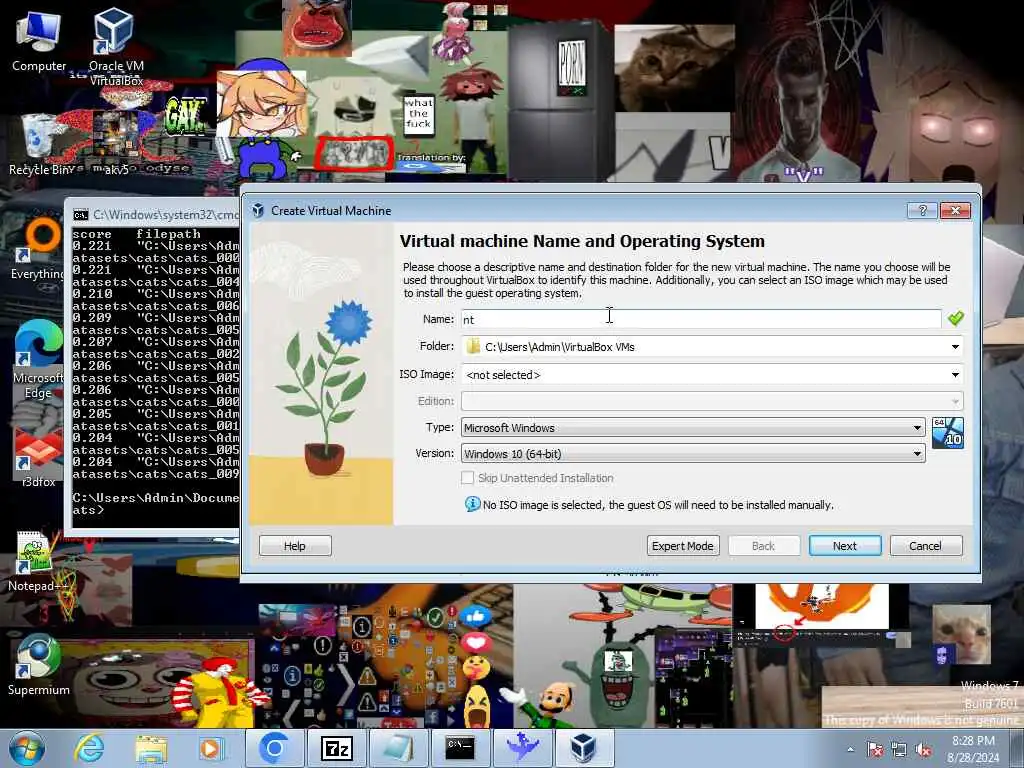Expand the Folder dropdown
Image resolution: width=1024 pixels, height=768 pixels.
955,347
